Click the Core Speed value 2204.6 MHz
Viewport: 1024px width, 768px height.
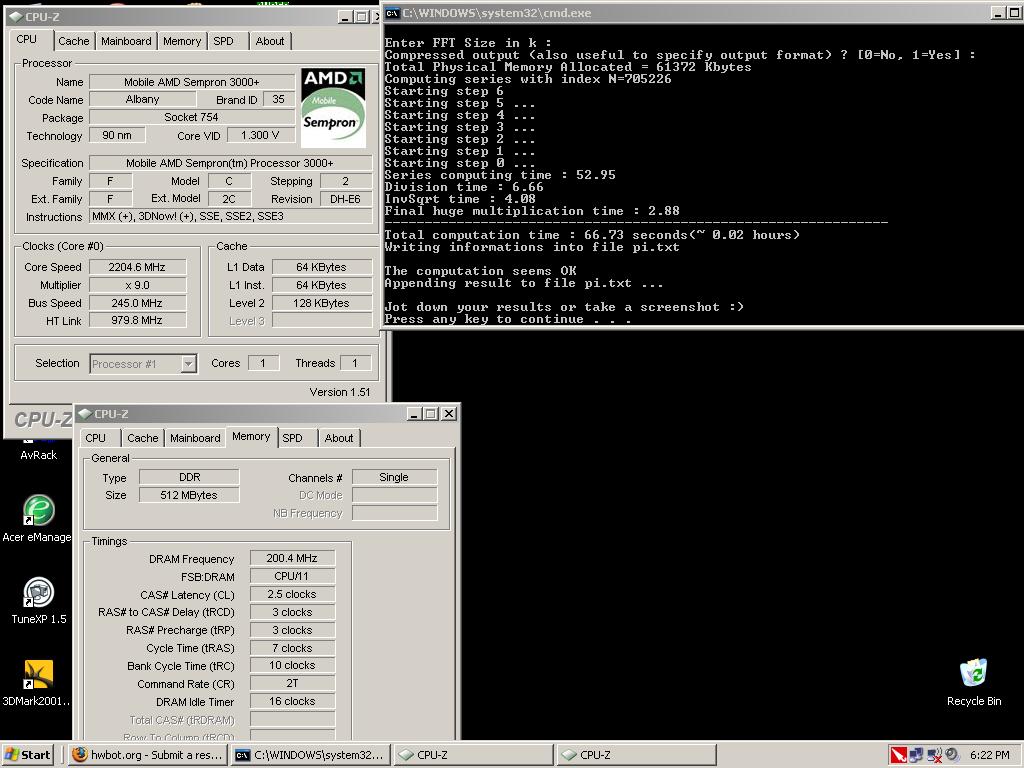(x=137, y=267)
